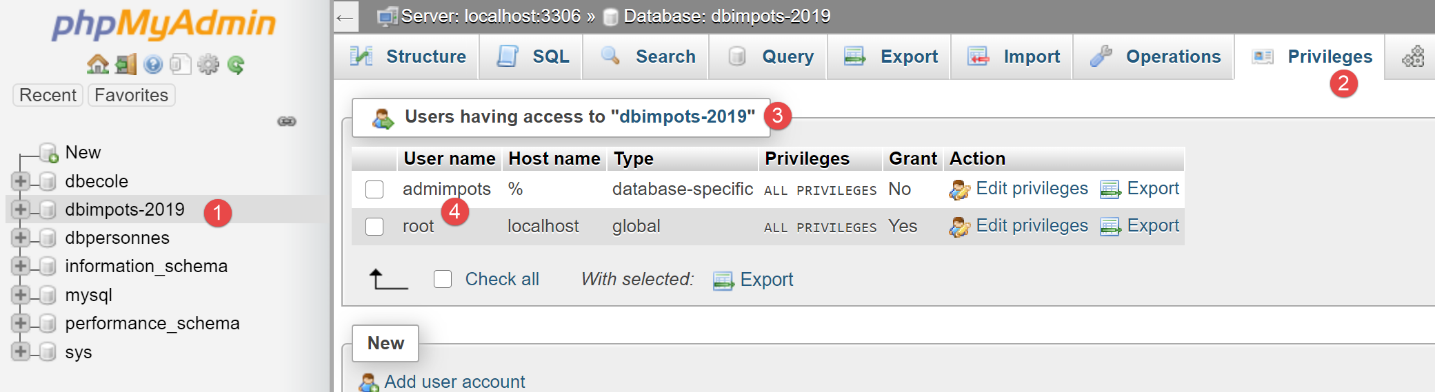Screen dimensions: 1435x392
Task: Expand the dbecole database node
Action: (19, 181)
